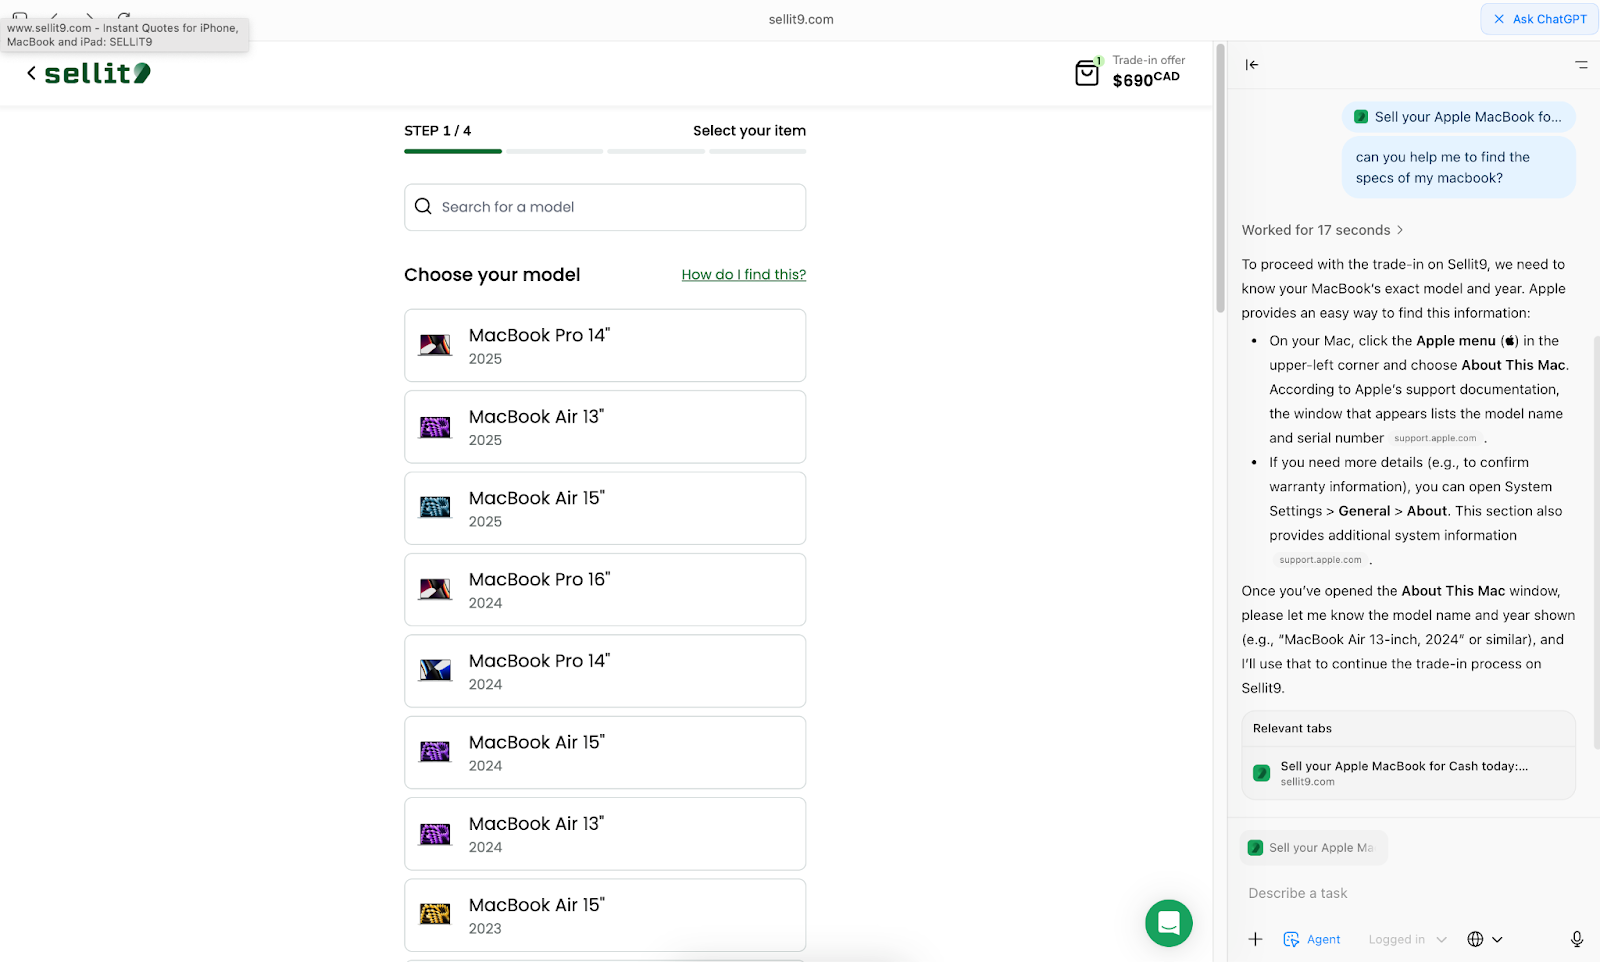Screen dimensions: 1600x962
Task: Click the MacBook Air 15" 2023 thumbnail
Action: click(x=435, y=915)
